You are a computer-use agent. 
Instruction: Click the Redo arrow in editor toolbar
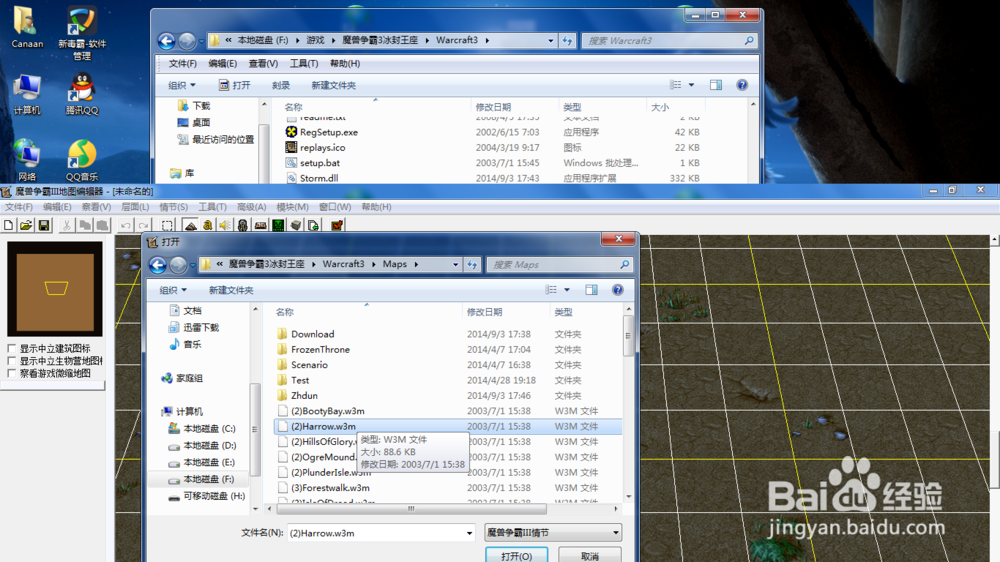(x=143, y=225)
